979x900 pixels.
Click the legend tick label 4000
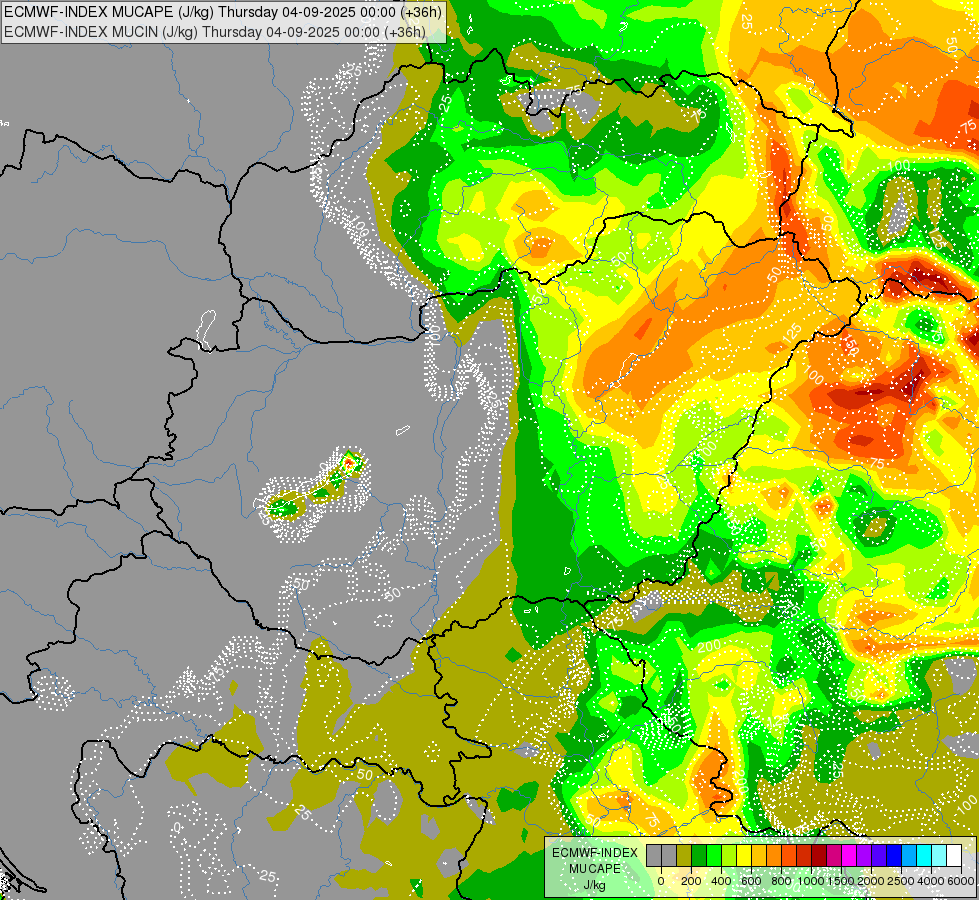coord(931,881)
